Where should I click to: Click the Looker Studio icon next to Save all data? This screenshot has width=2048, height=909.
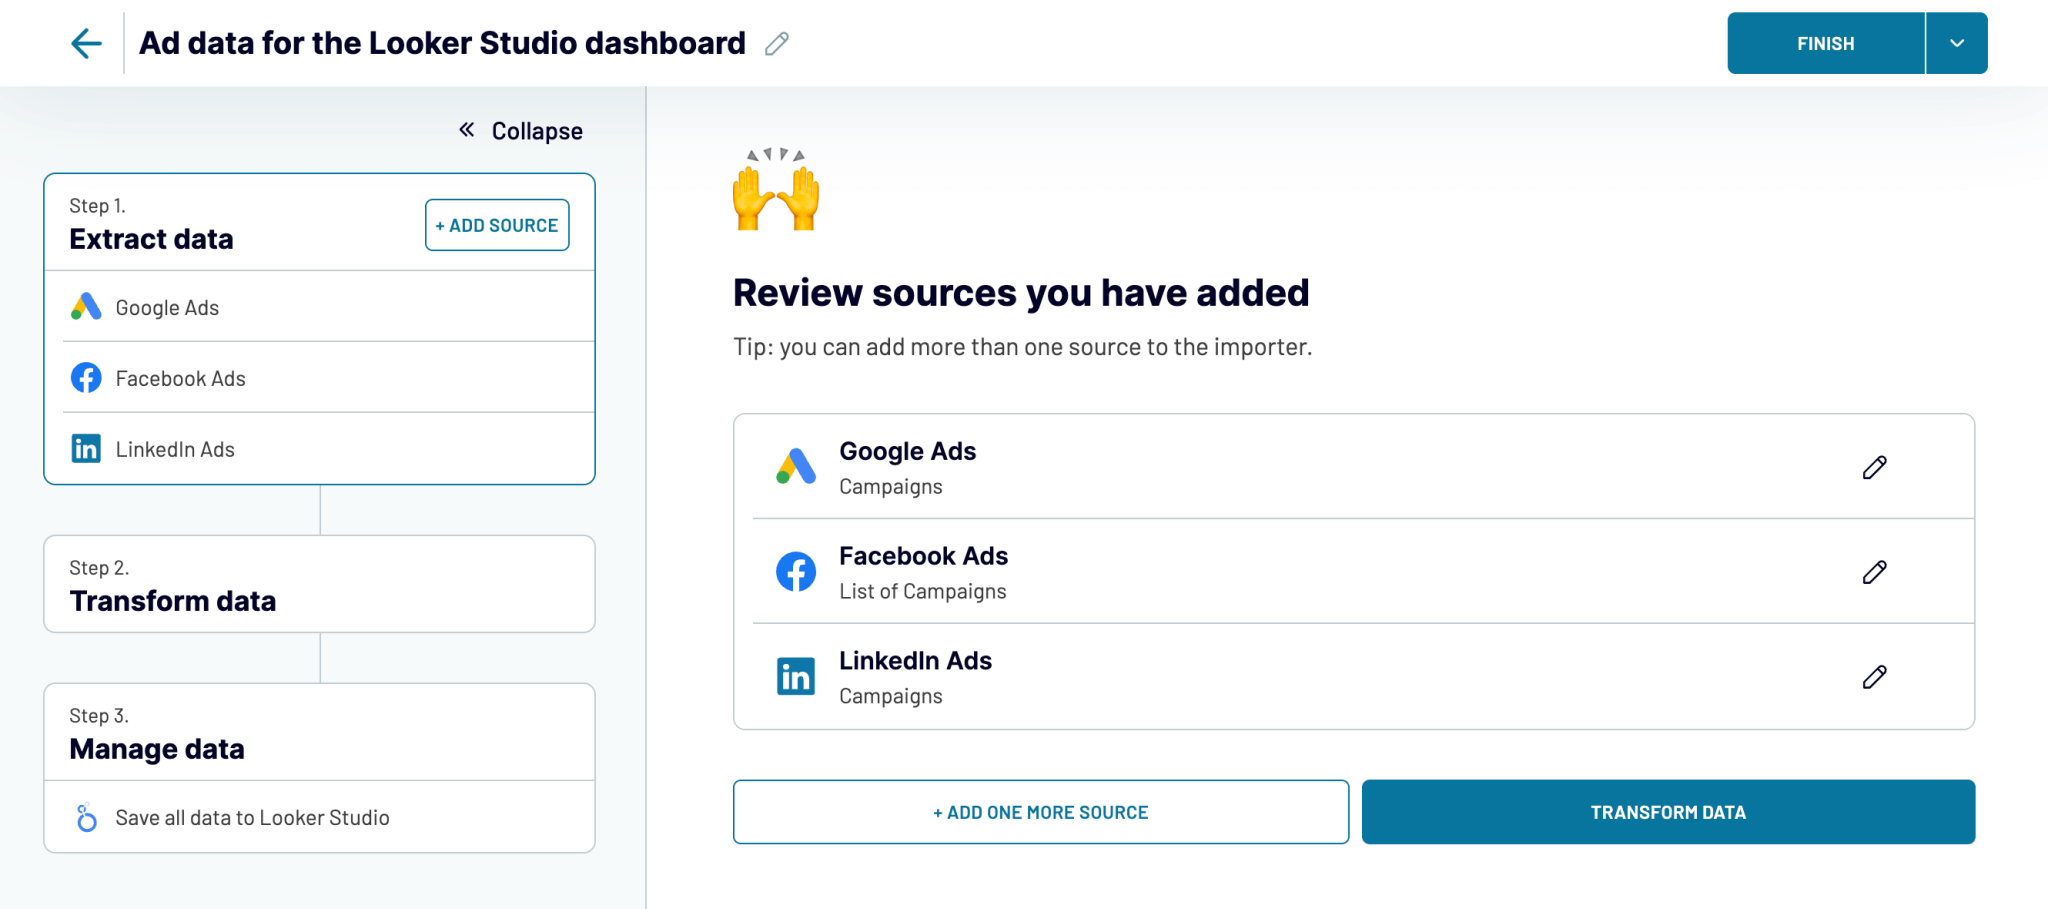(x=87, y=817)
